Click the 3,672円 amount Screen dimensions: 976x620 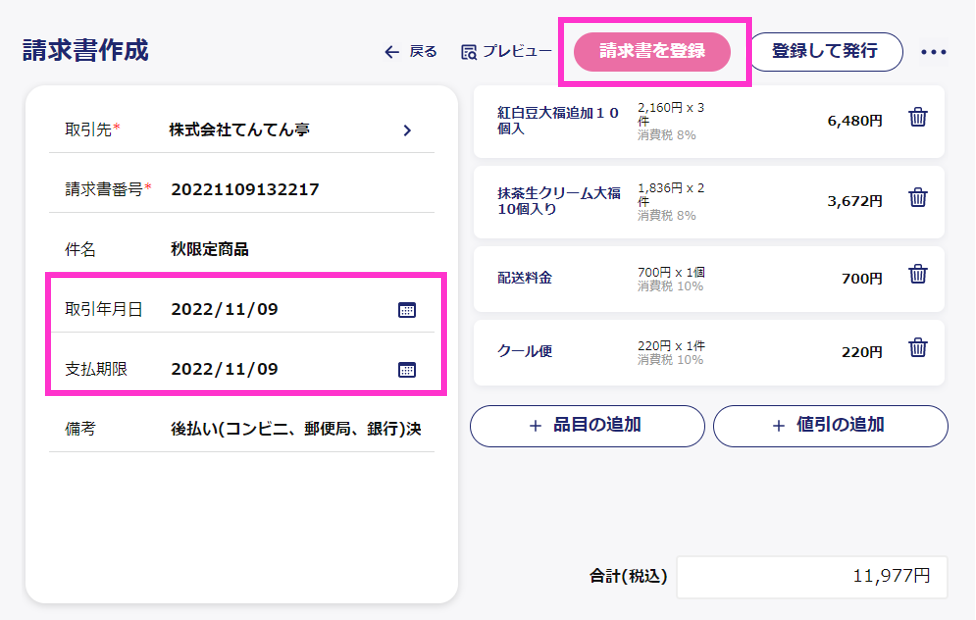tap(855, 201)
